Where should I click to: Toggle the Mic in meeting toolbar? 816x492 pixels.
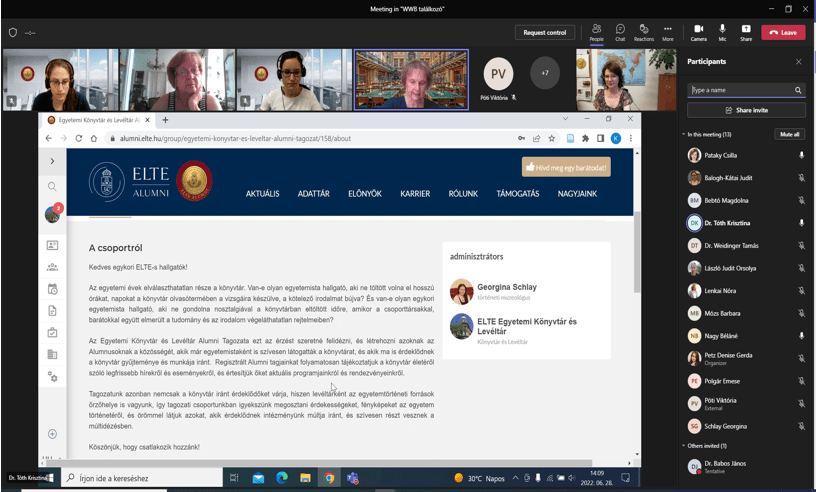[x=722, y=32]
